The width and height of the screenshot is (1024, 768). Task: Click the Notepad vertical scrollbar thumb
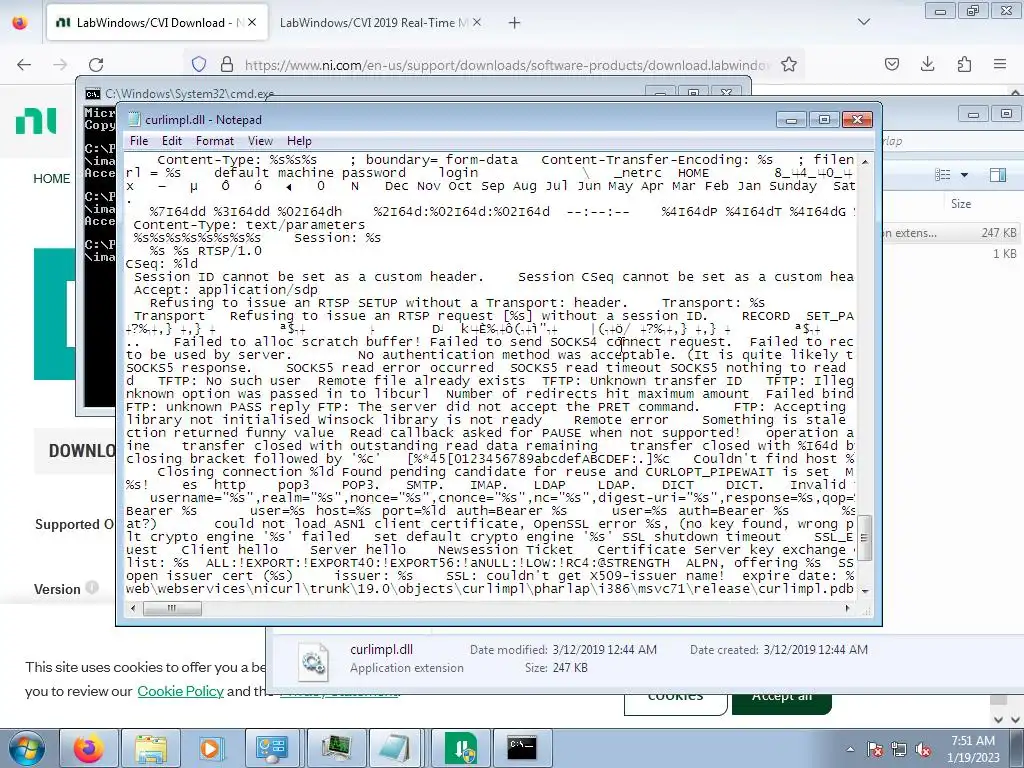[865, 537]
